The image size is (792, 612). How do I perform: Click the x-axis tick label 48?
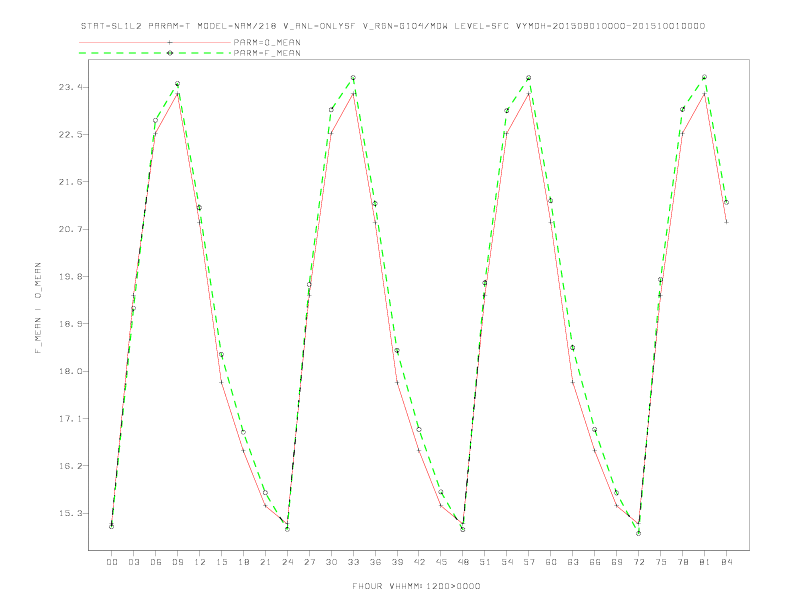[463, 562]
